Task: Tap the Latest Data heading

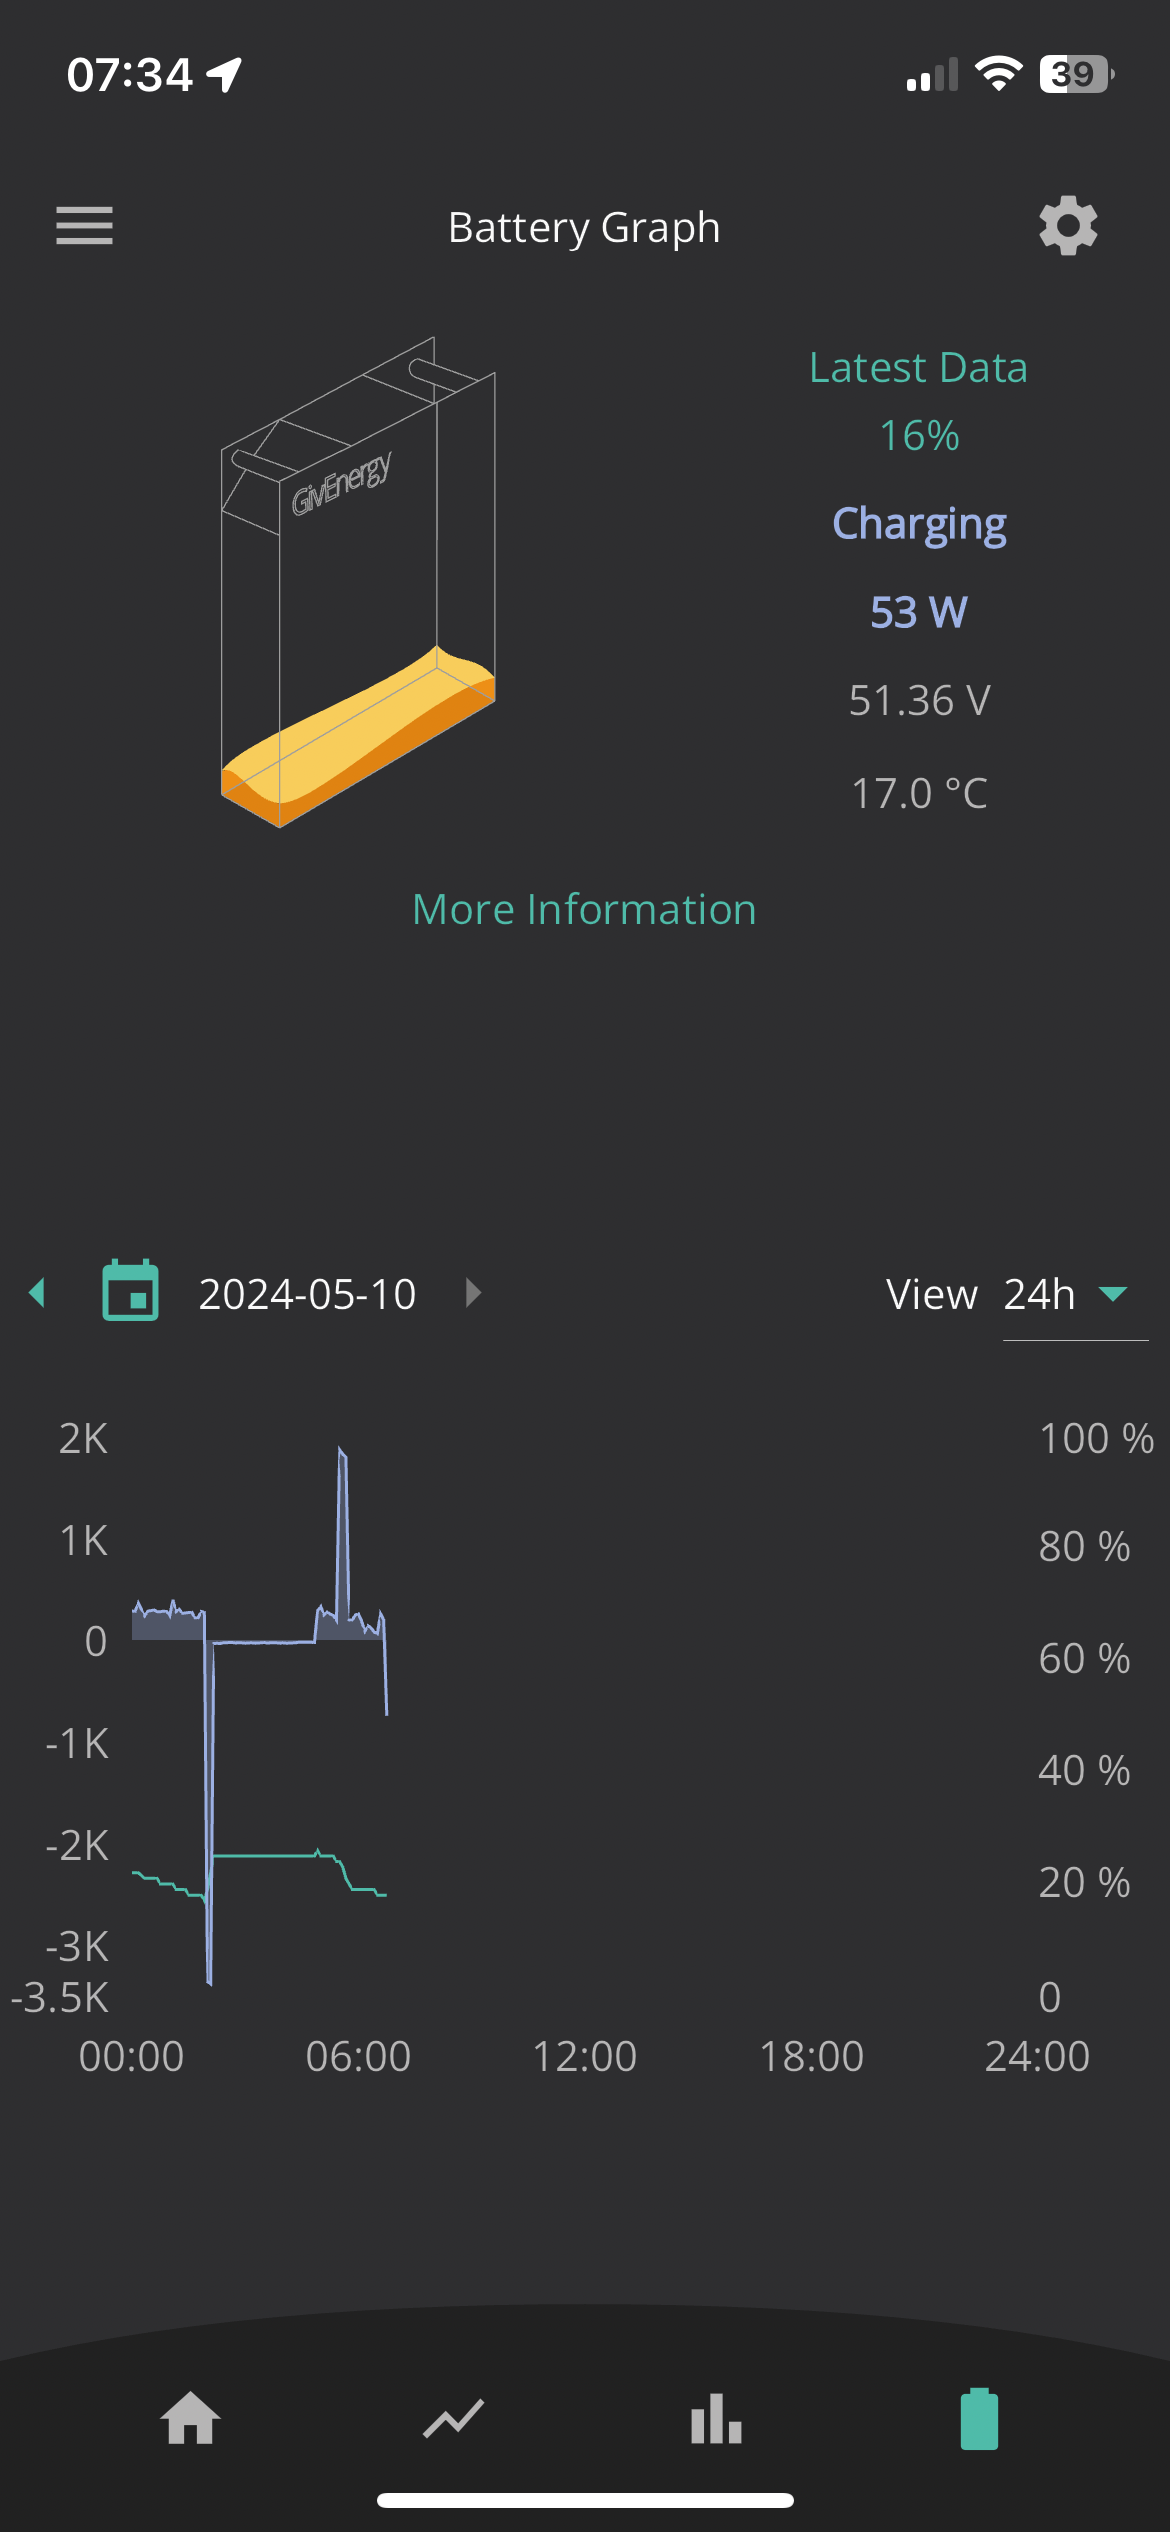Action: click(x=918, y=368)
